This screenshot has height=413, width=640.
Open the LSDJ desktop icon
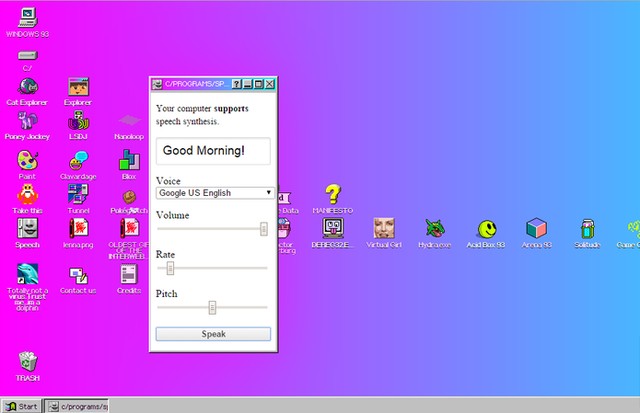78,121
